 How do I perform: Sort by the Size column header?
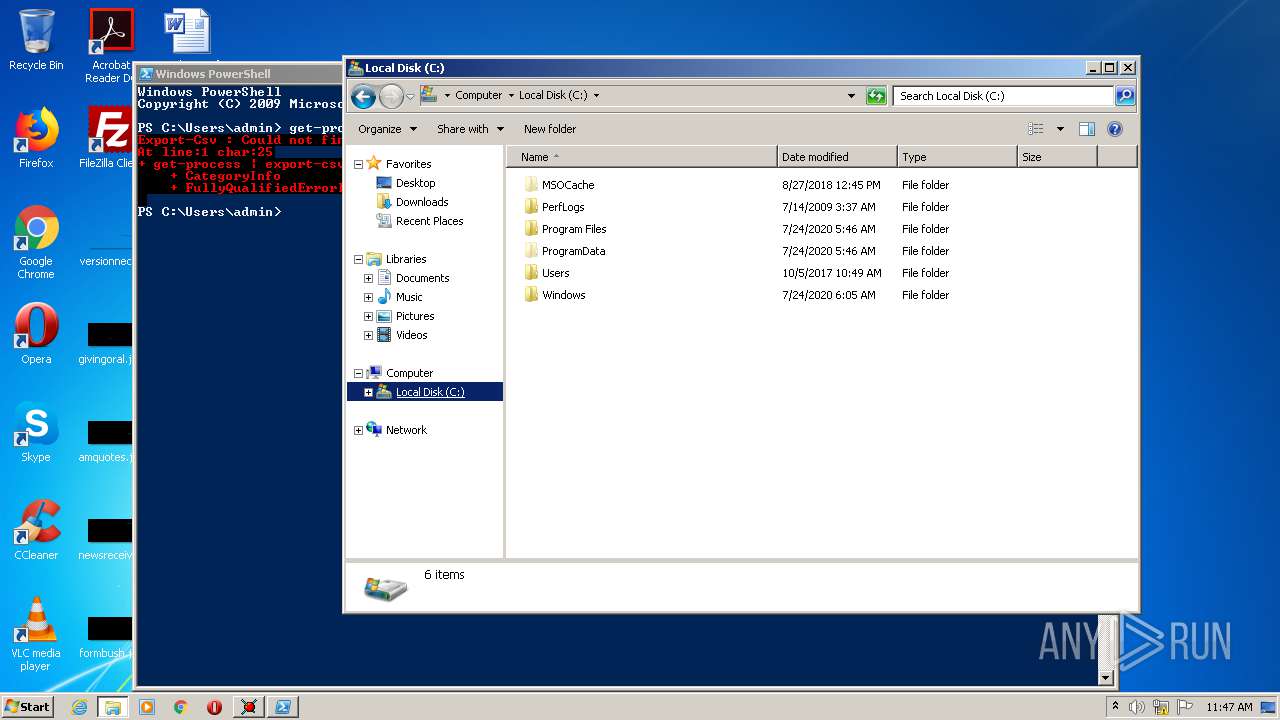(1056, 157)
